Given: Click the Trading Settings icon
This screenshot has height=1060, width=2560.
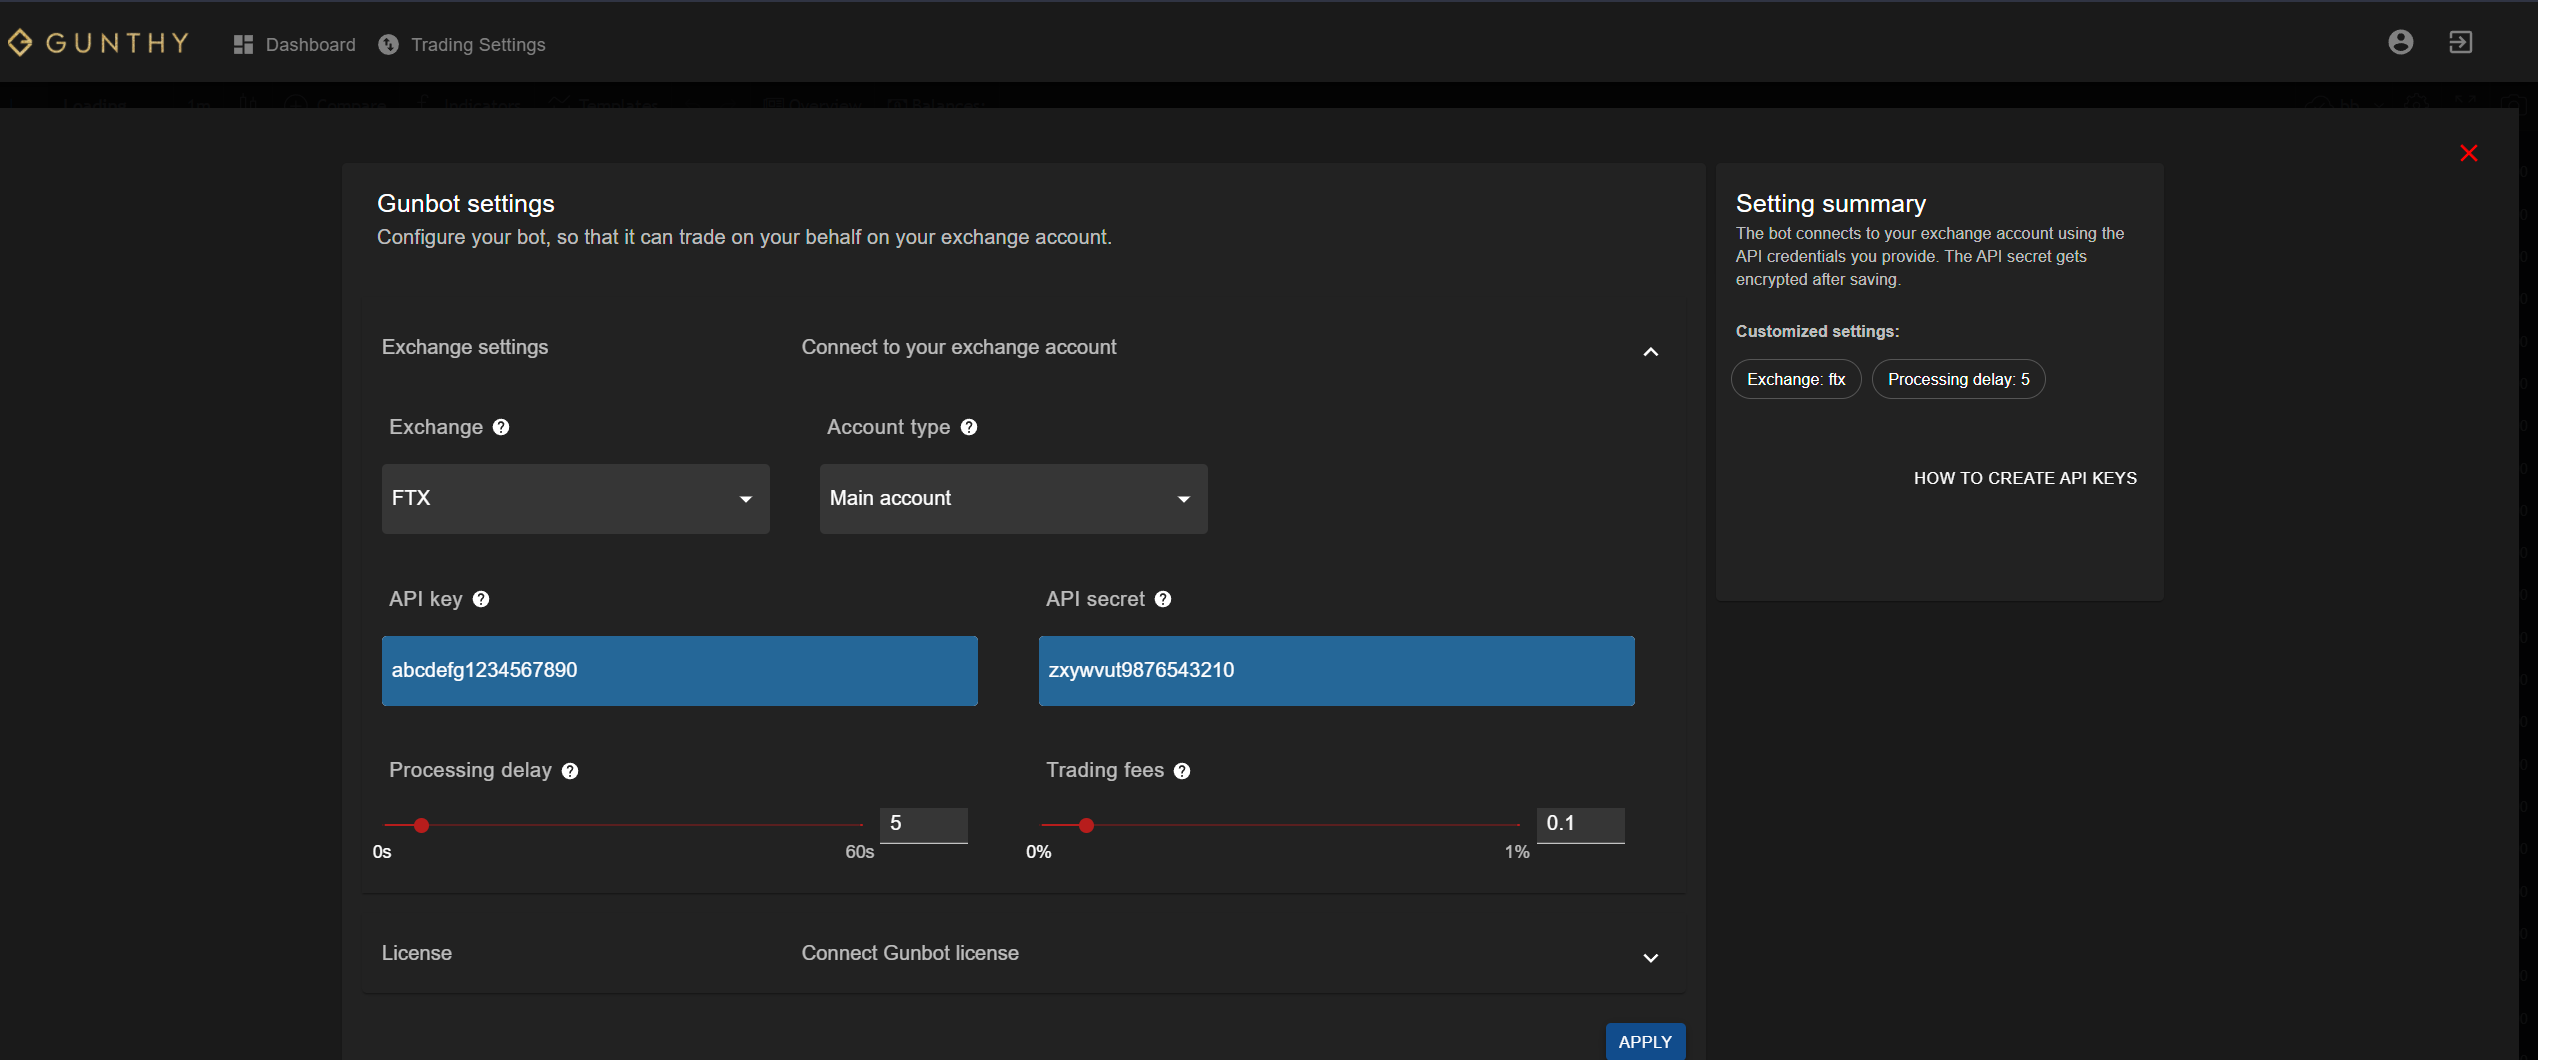Looking at the screenshot, I should 388,45.
